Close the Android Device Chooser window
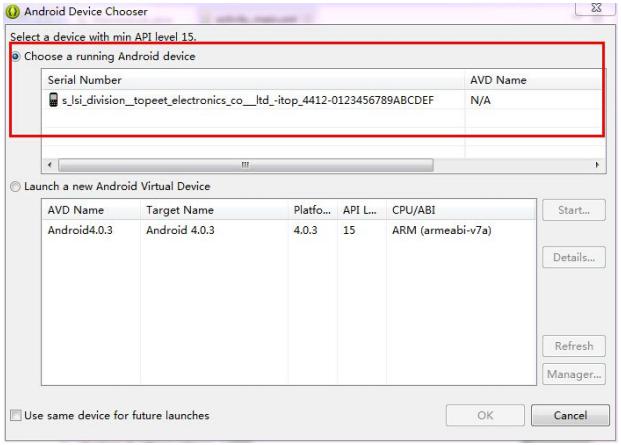Viewport: 621px width, 445px height. [x=596, y=8]
